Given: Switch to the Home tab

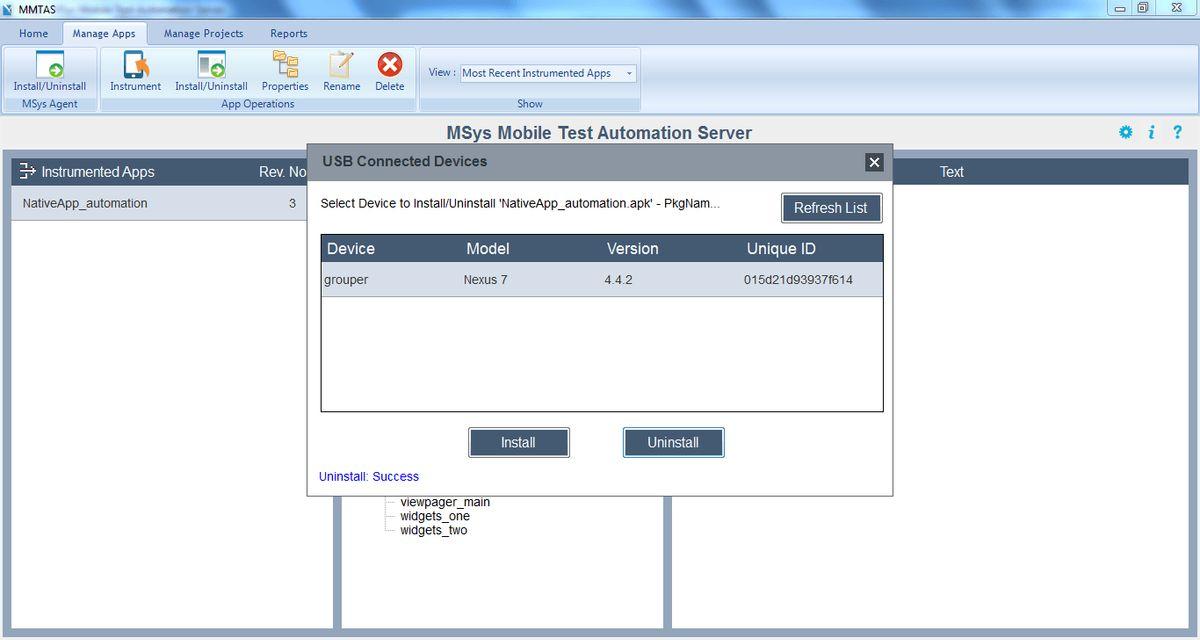Looking at the screenshot, I should pyautogui.click(x=33, y=33).
